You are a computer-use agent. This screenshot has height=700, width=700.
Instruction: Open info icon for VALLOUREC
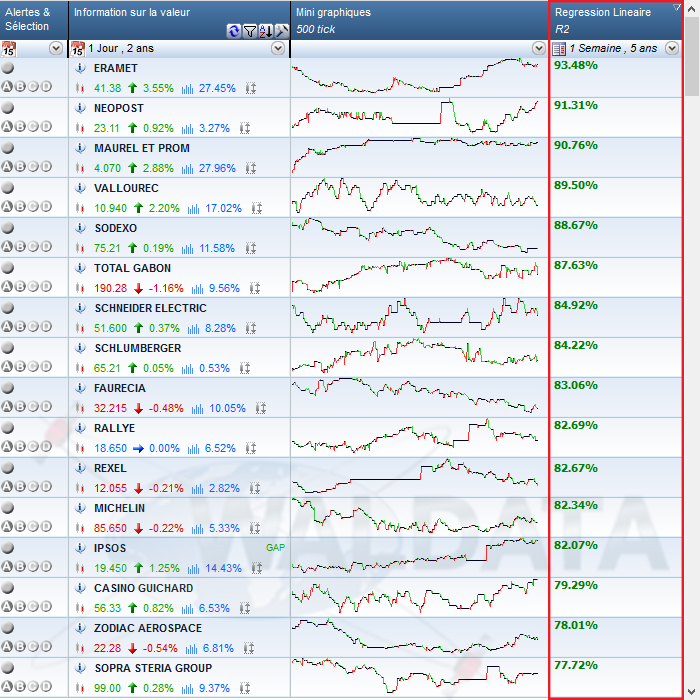click(x=80, y=188)
